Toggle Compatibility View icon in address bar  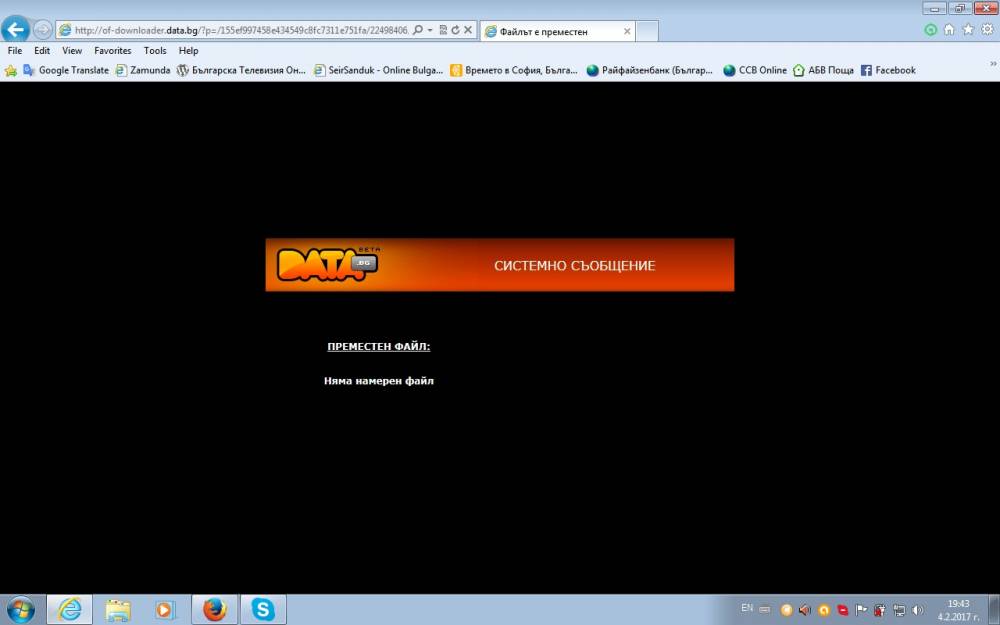pyautogui.click(x=443, y=30)
